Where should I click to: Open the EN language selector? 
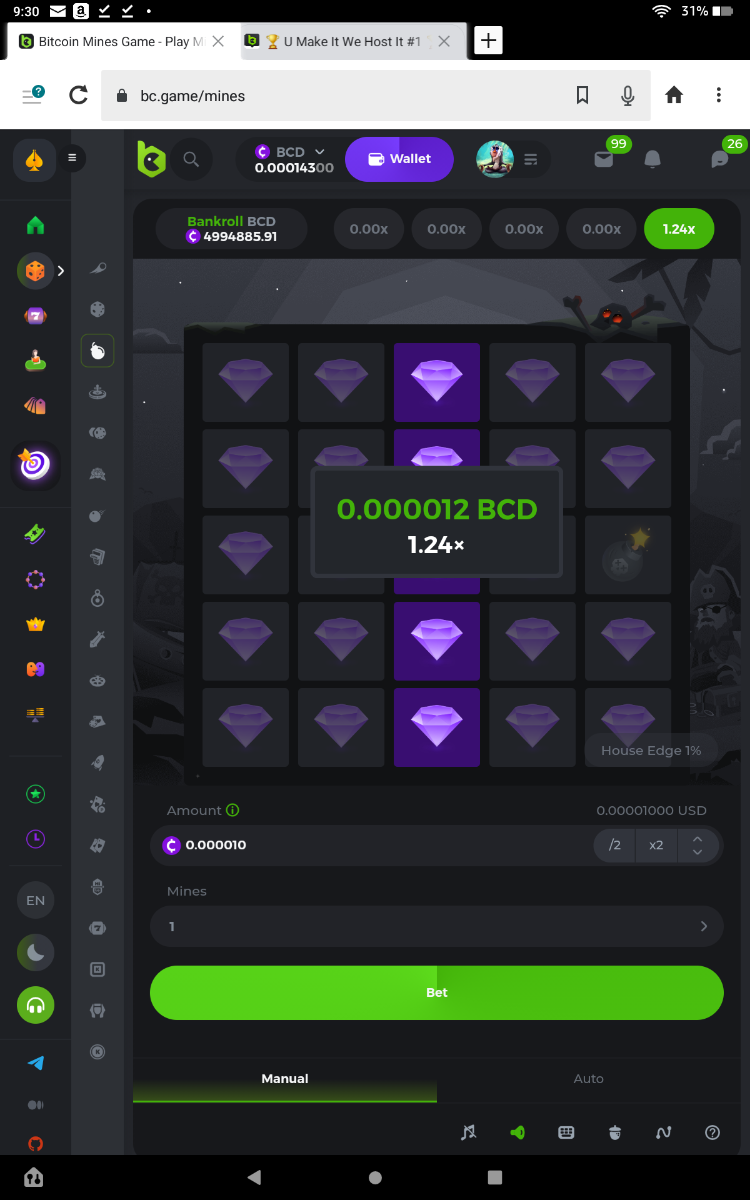[36, 901]
